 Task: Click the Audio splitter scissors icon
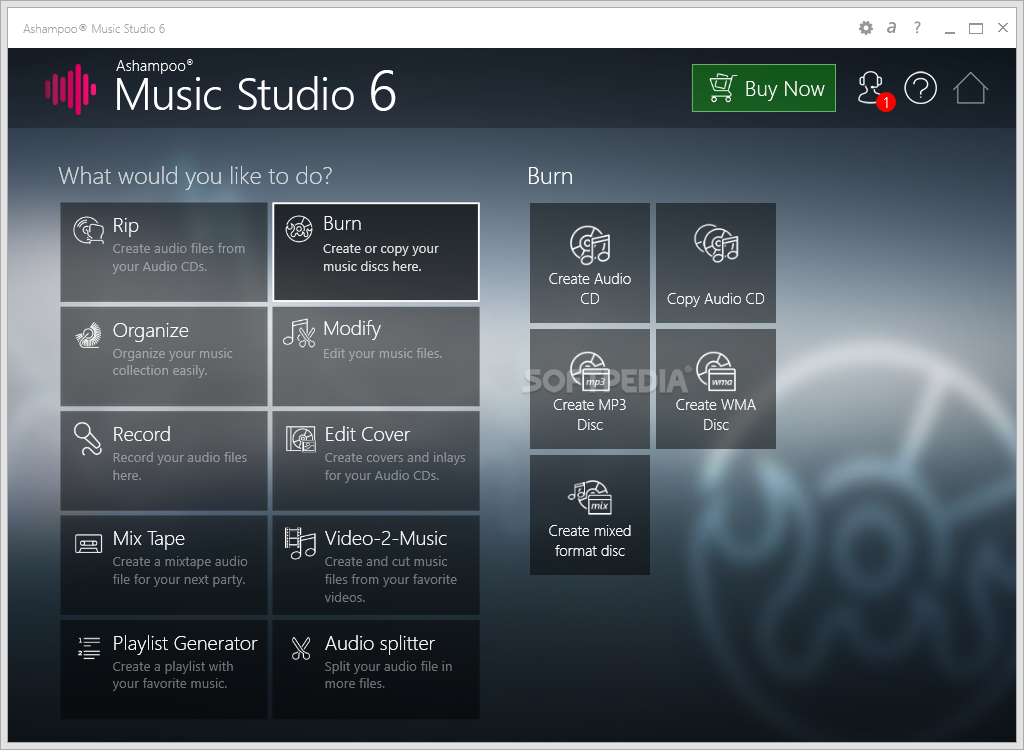(x=300, y=648)
